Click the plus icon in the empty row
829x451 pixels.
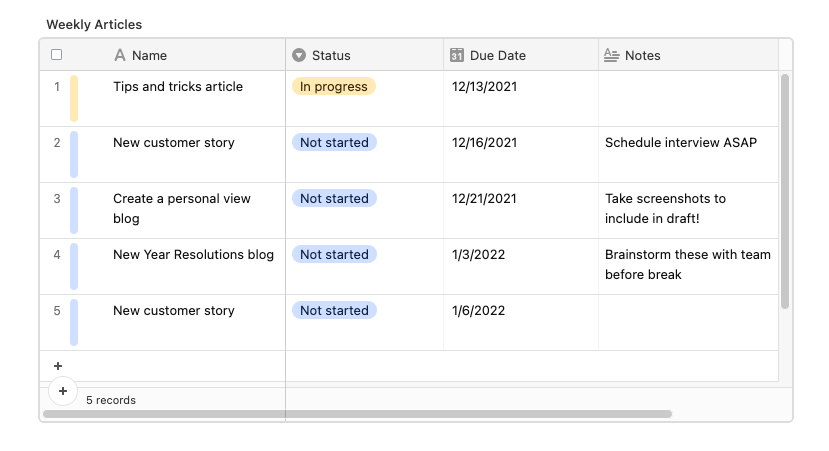pos(58,366)
